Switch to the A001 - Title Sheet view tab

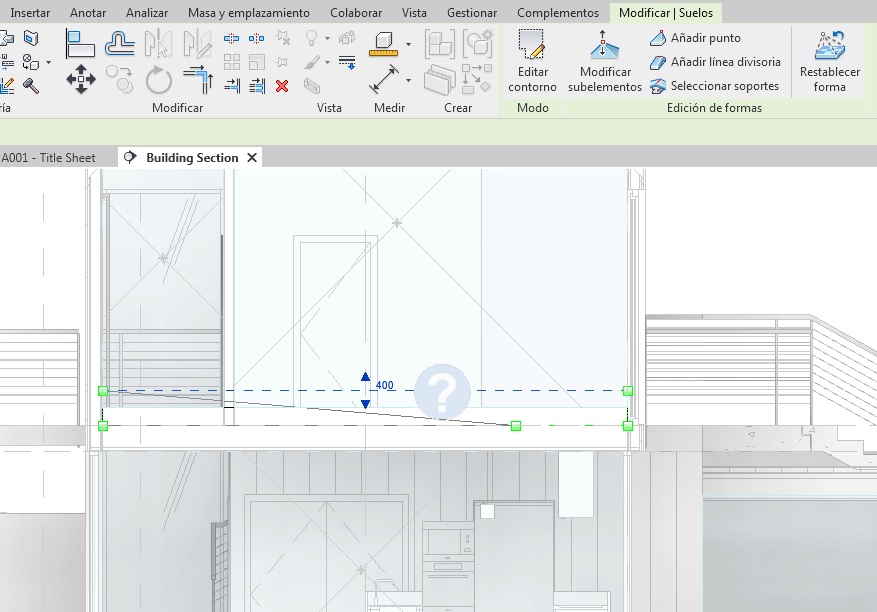tap(49, 158)
